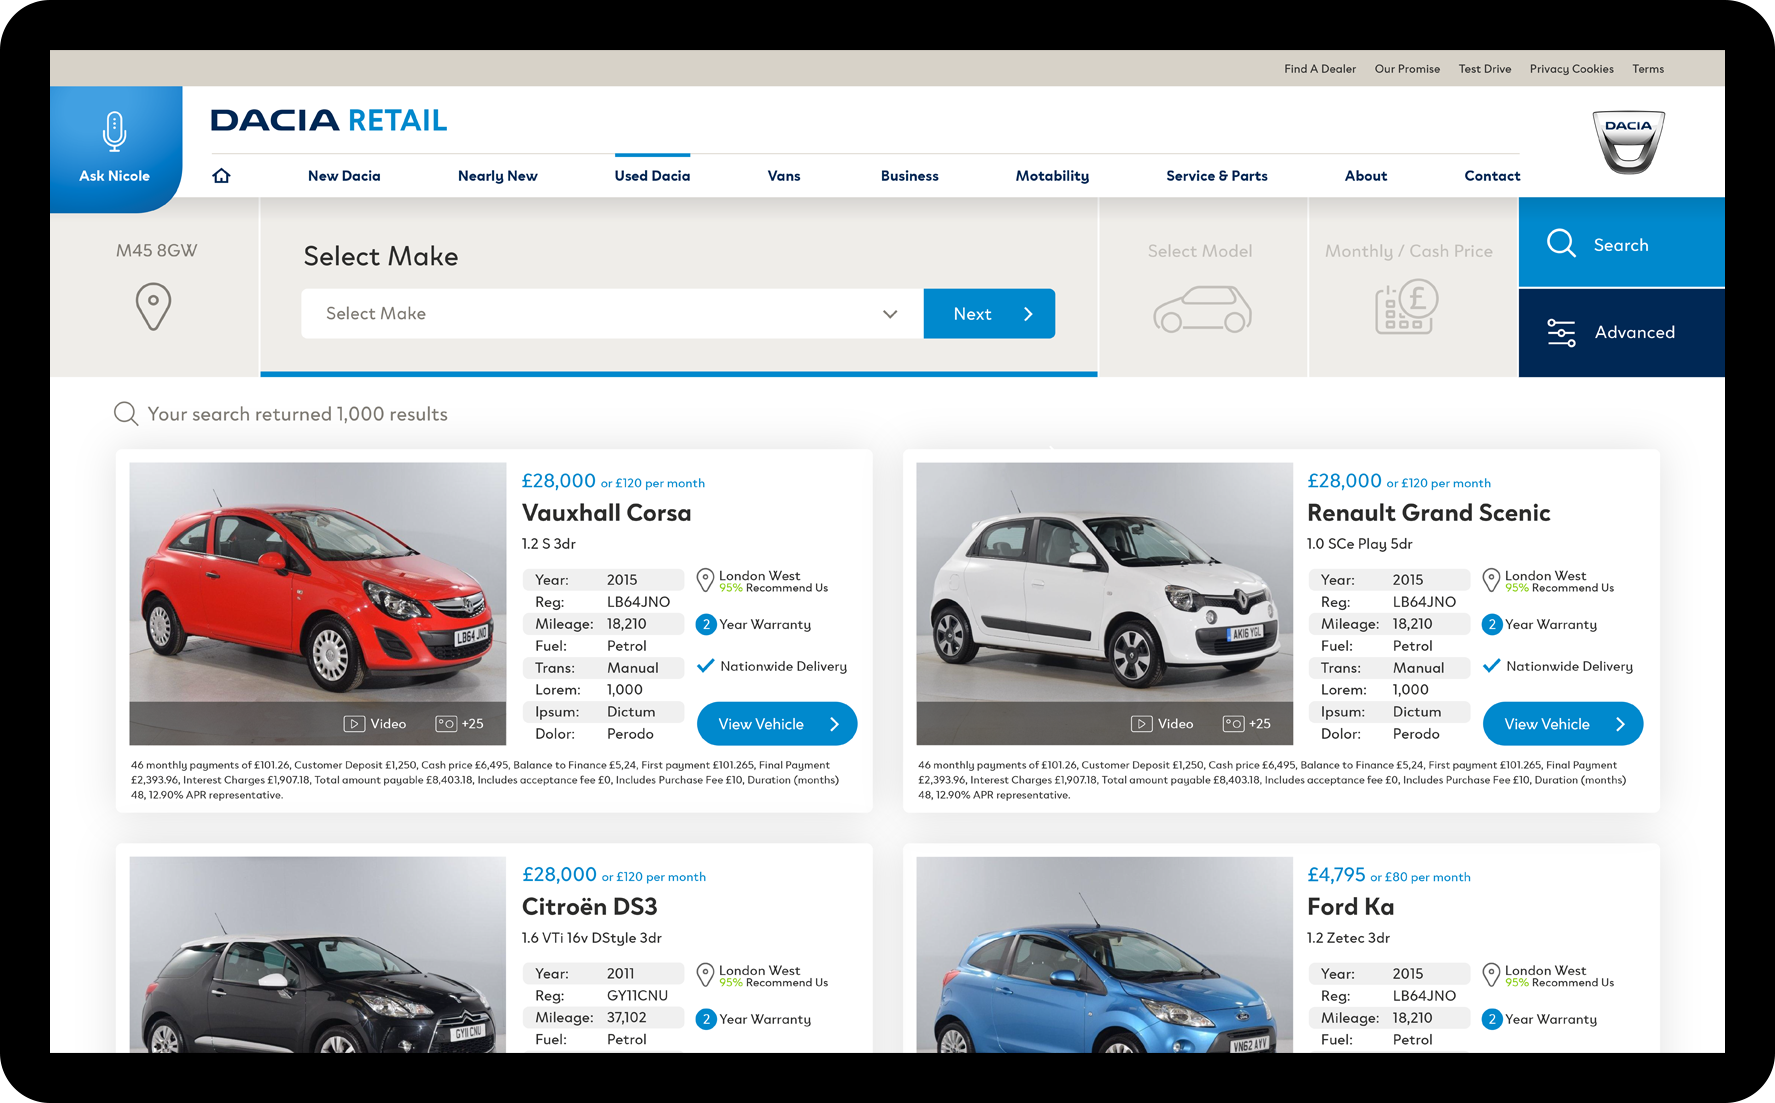This screenshot has height=1103, width=1775.
Task: Click Nationwide Delivery checkmark on Renault Grand Scenic
Action: tap(1491, 666)
